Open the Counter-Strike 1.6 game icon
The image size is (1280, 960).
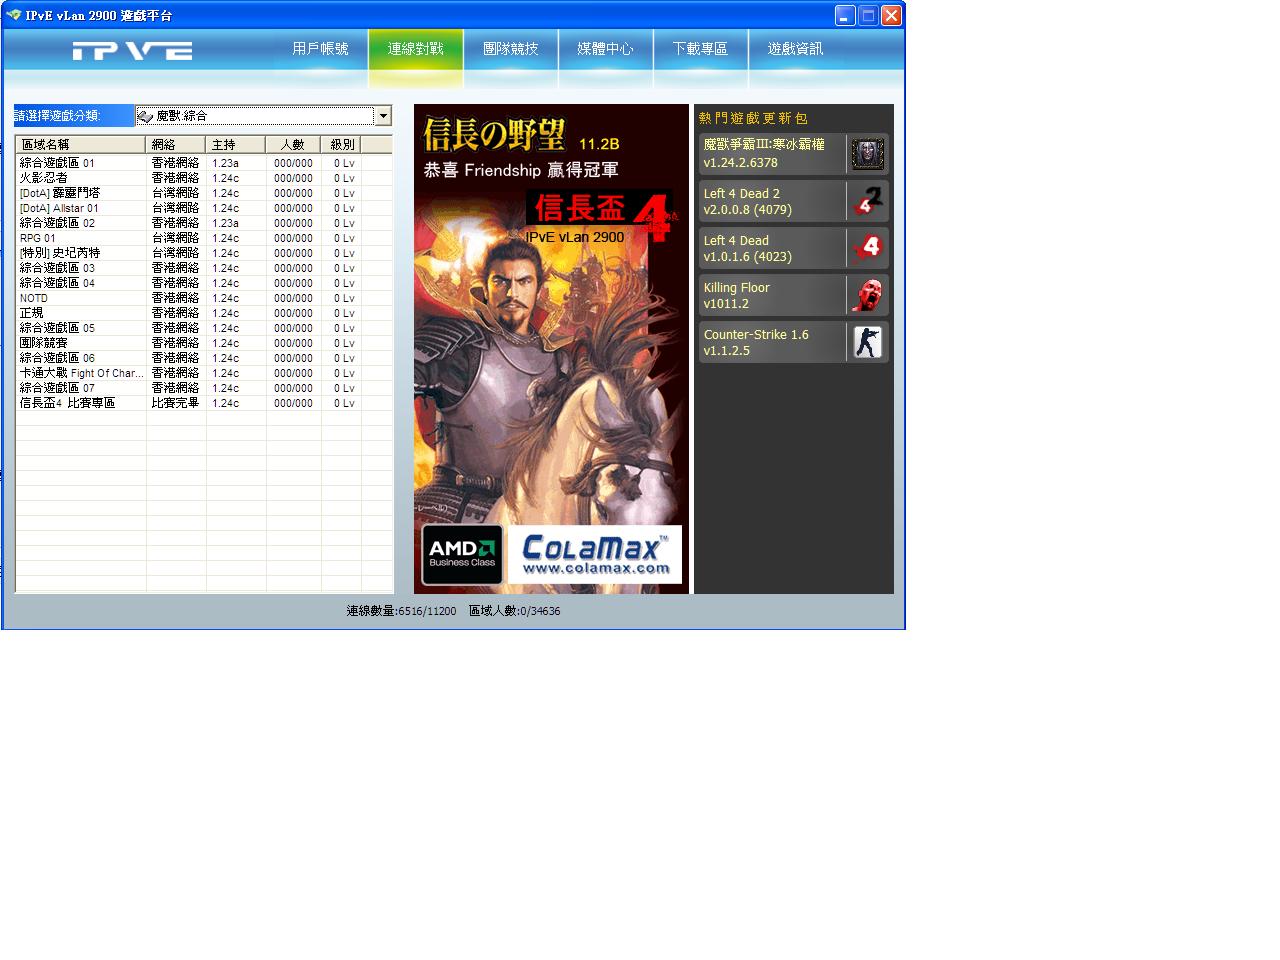(x=867, y=342)
